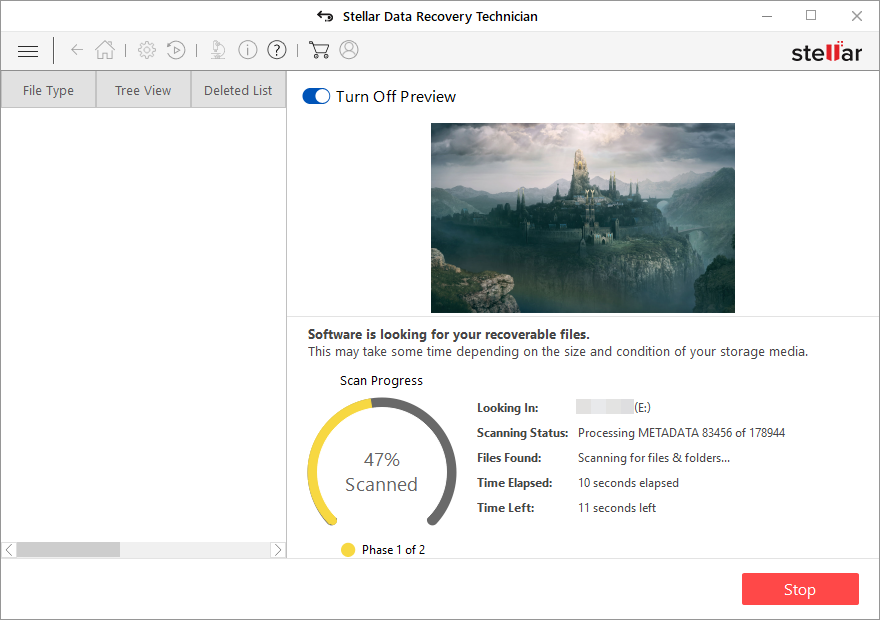Maximize the window
The image size is (880, 620).
coord(811,16)
